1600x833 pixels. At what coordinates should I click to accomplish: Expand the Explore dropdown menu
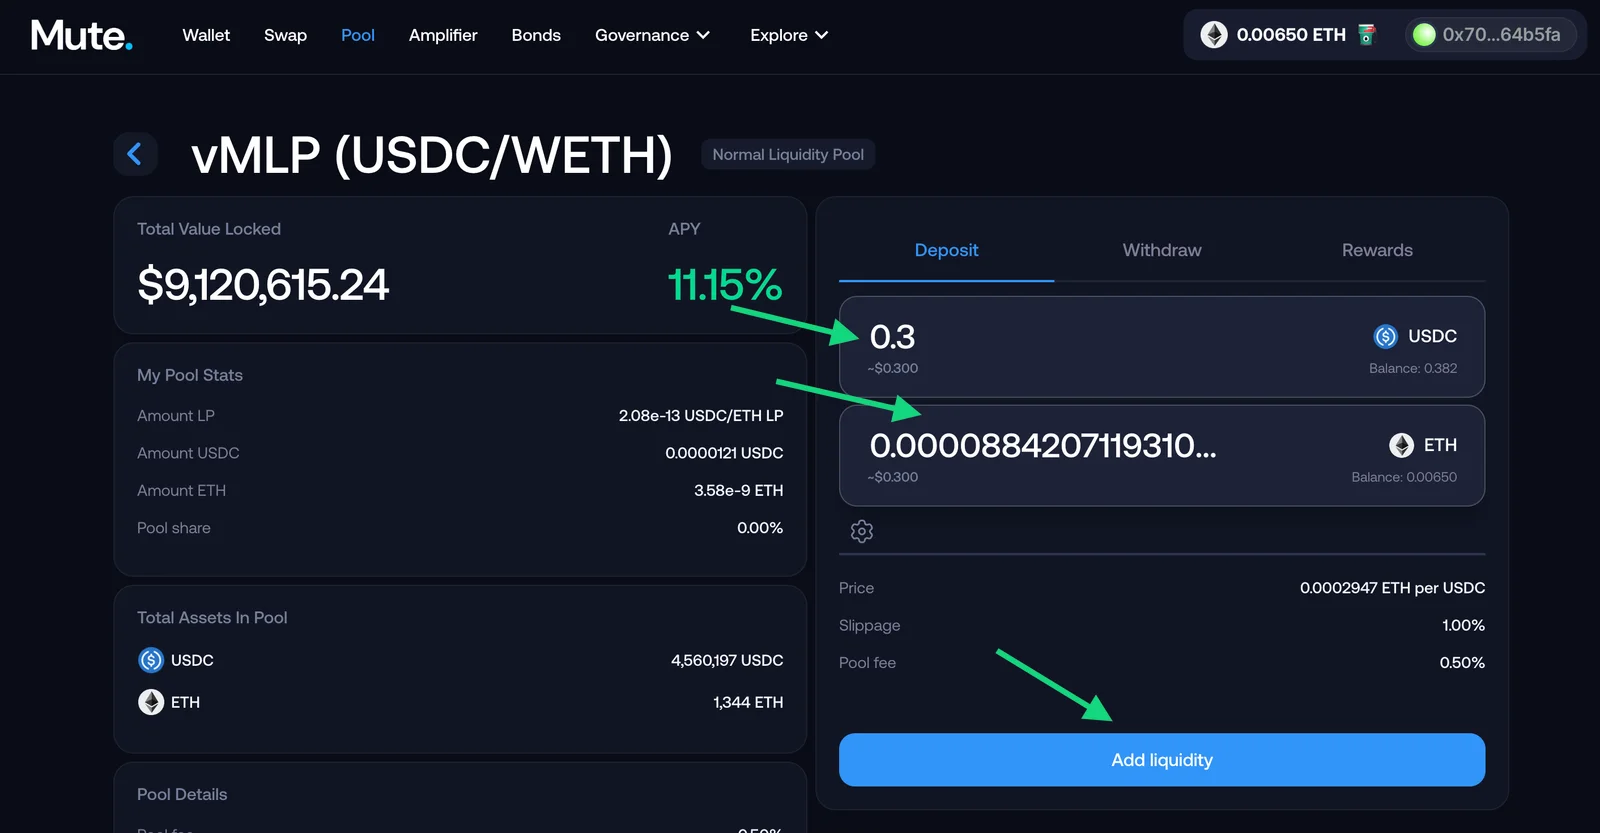(x=789, y=35)
